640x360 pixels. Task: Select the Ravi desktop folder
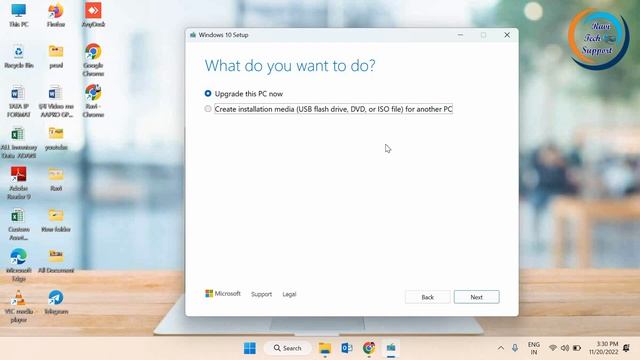[56, 179]
